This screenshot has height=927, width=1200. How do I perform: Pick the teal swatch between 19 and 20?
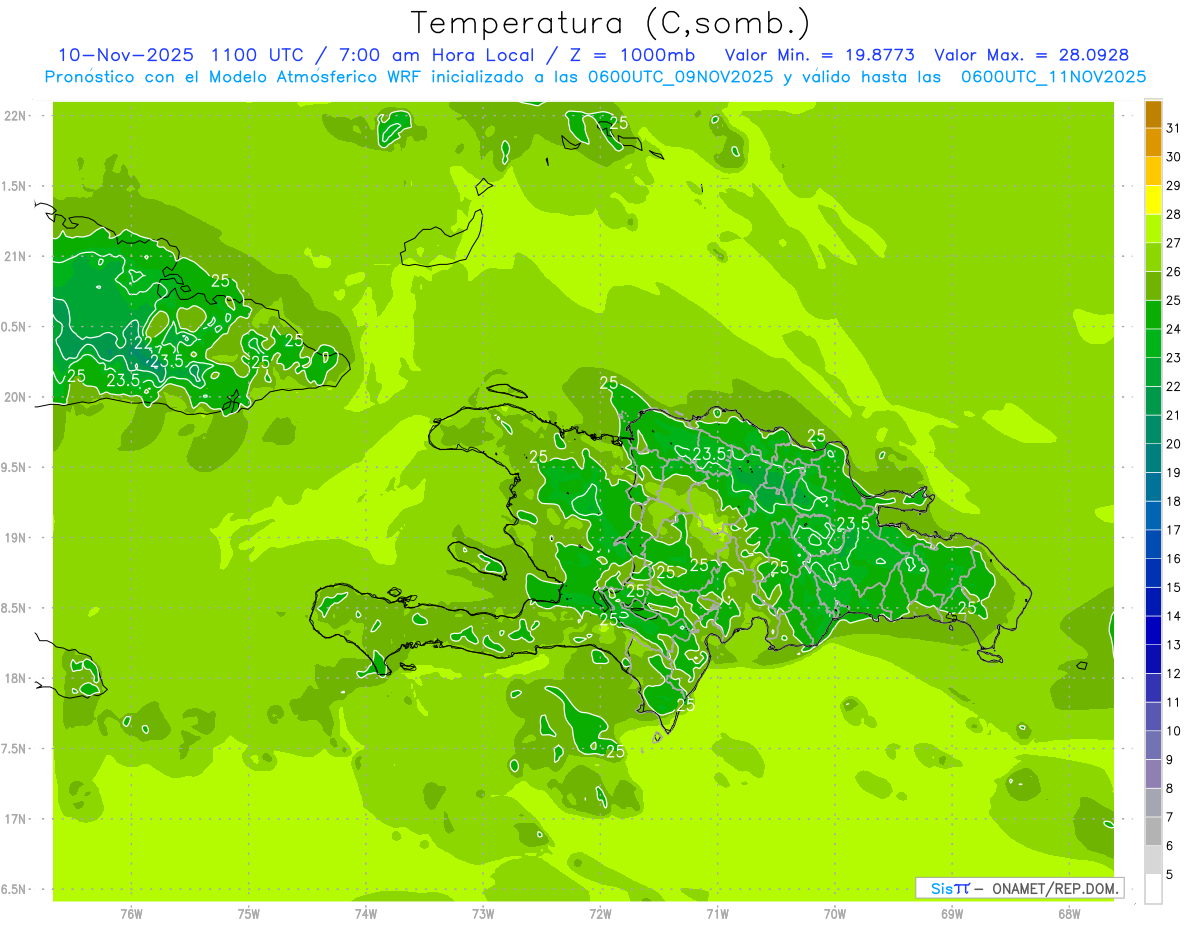point(1153,458)
